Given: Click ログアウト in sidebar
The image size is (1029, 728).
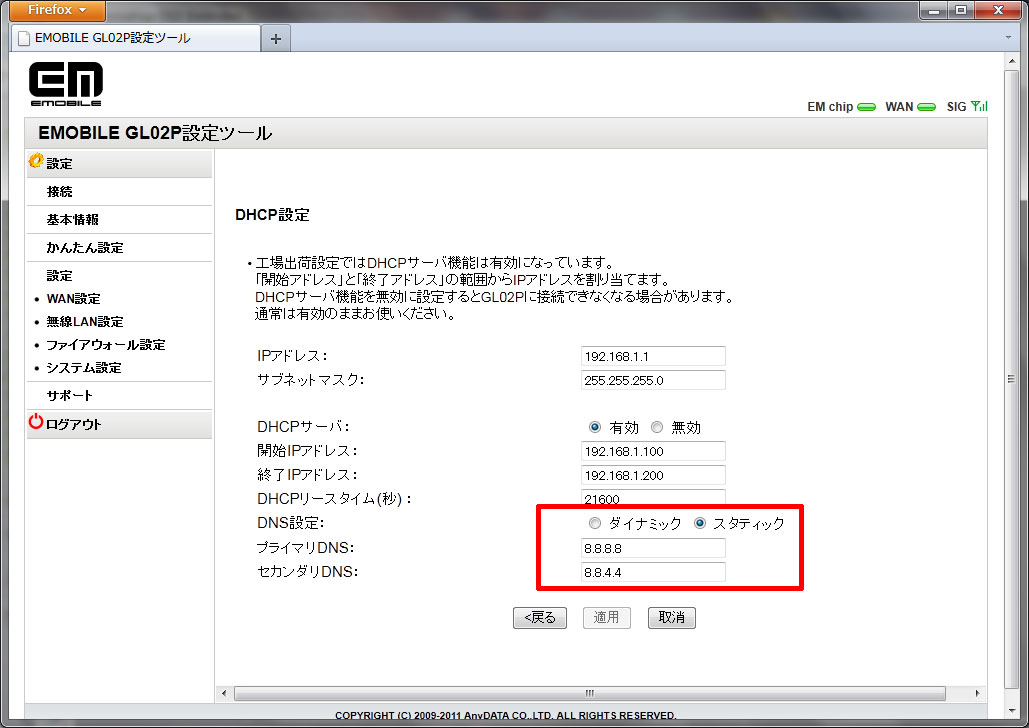Looking at the screenshot, I should tap(119, 424).
